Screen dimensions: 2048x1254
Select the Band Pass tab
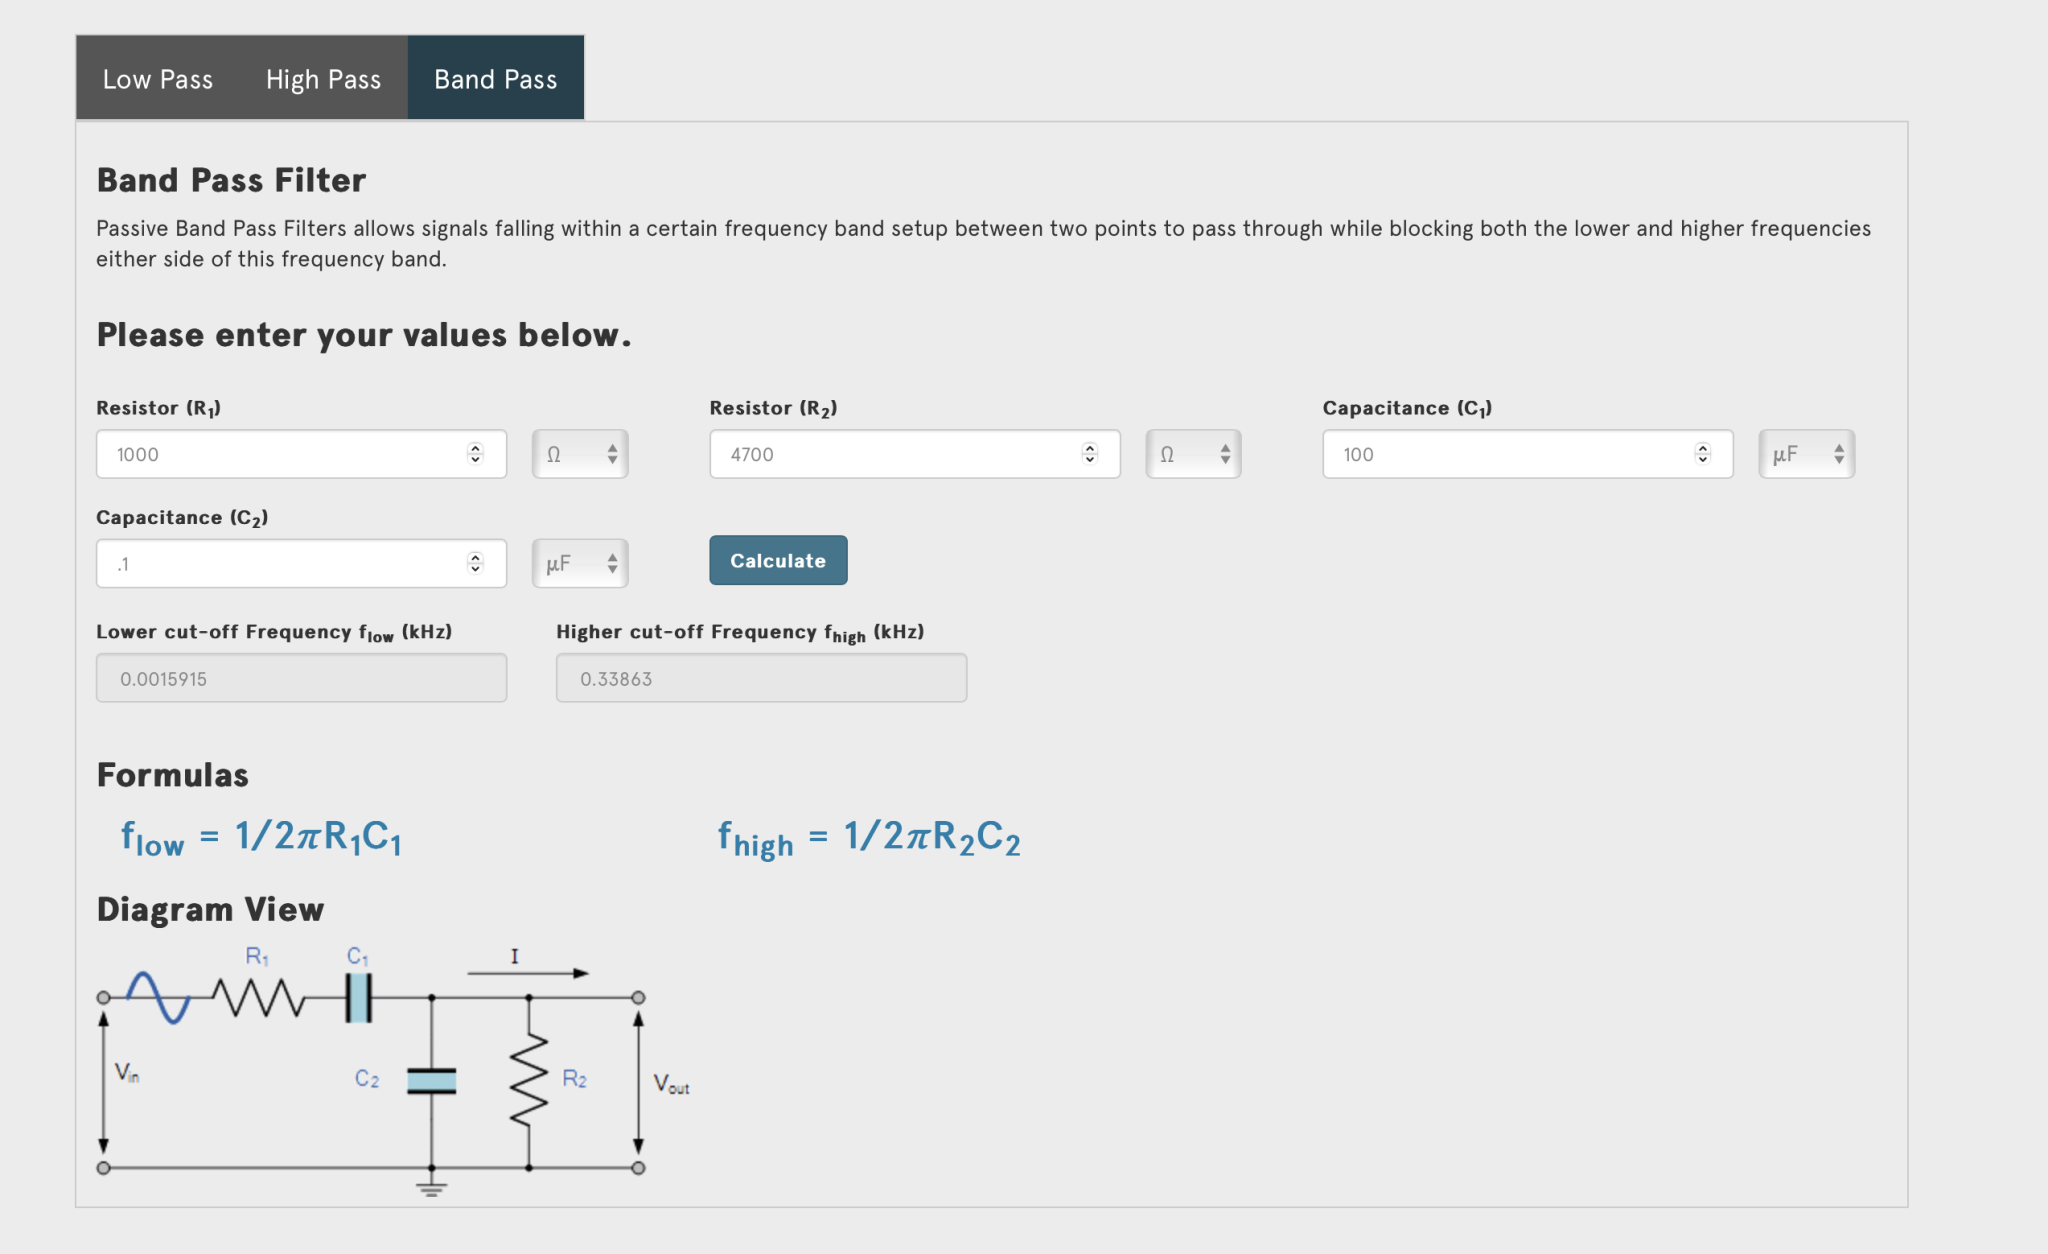coord(496,79)
